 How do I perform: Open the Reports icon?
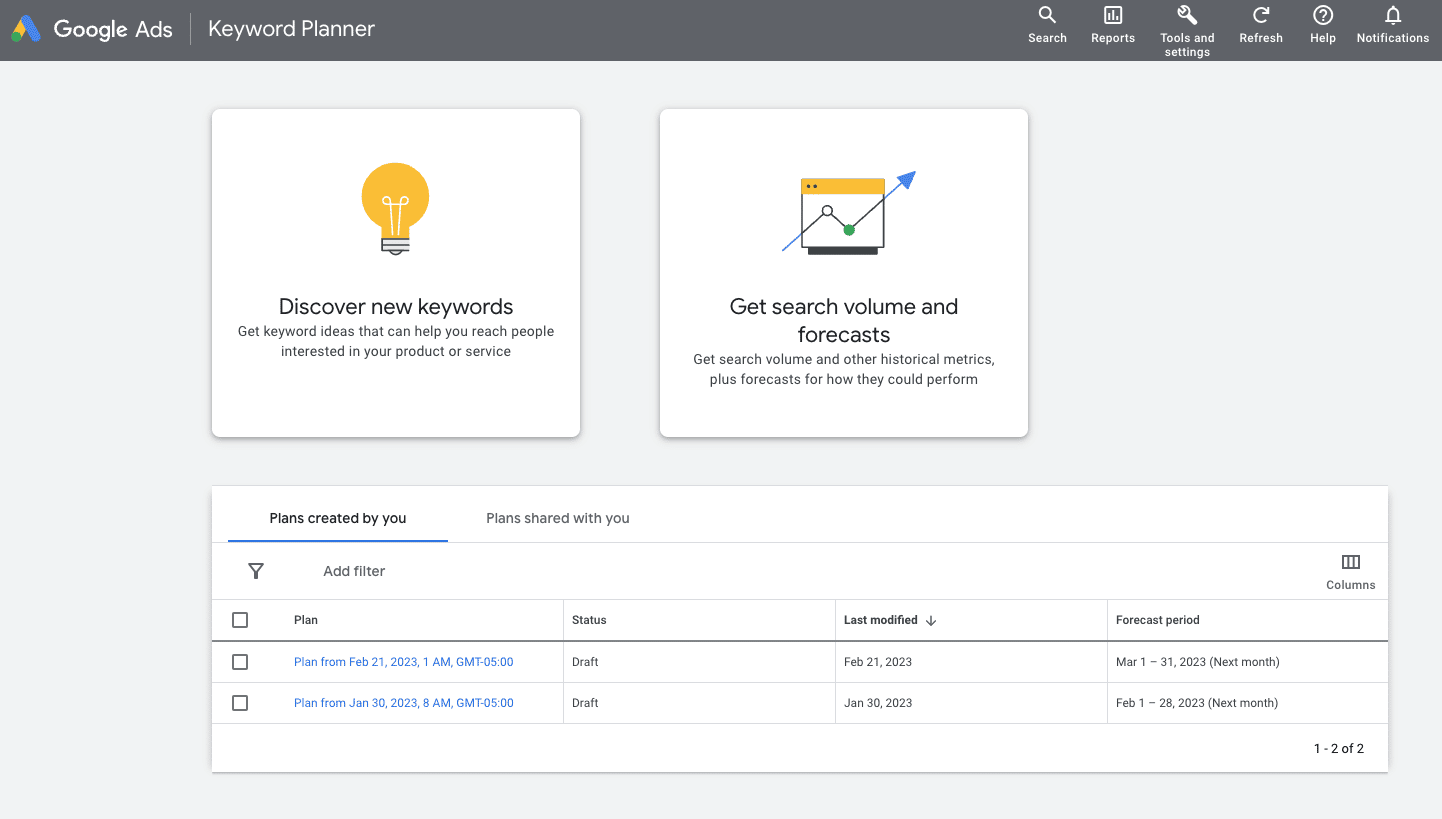pyautogui.click(x=1113, y=15)
